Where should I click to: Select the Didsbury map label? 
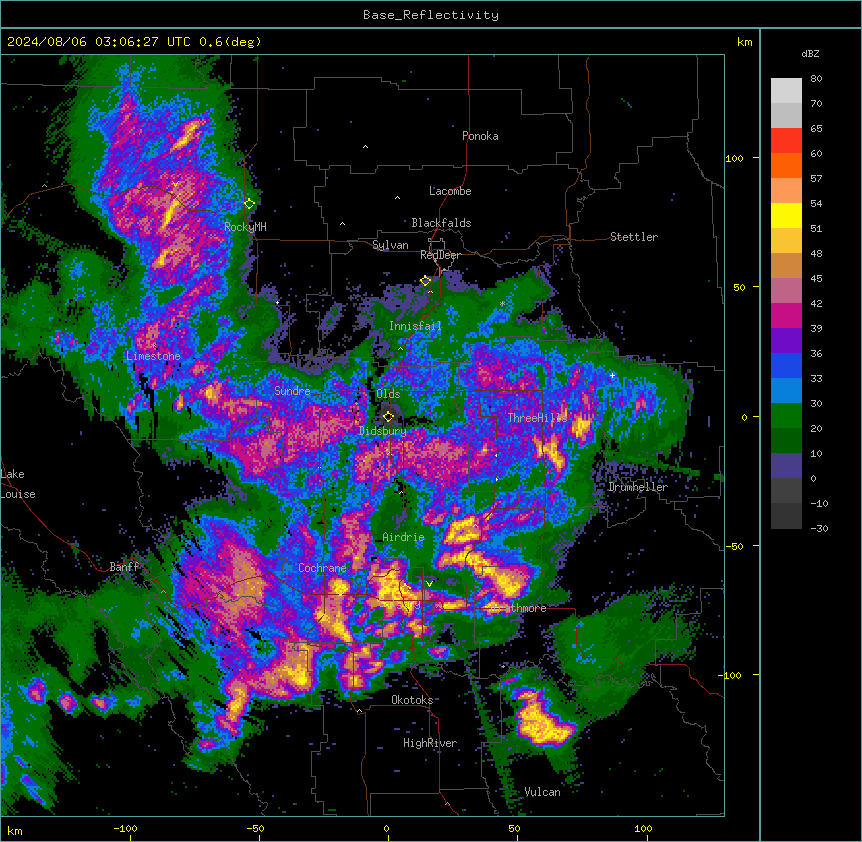[383, 431]
